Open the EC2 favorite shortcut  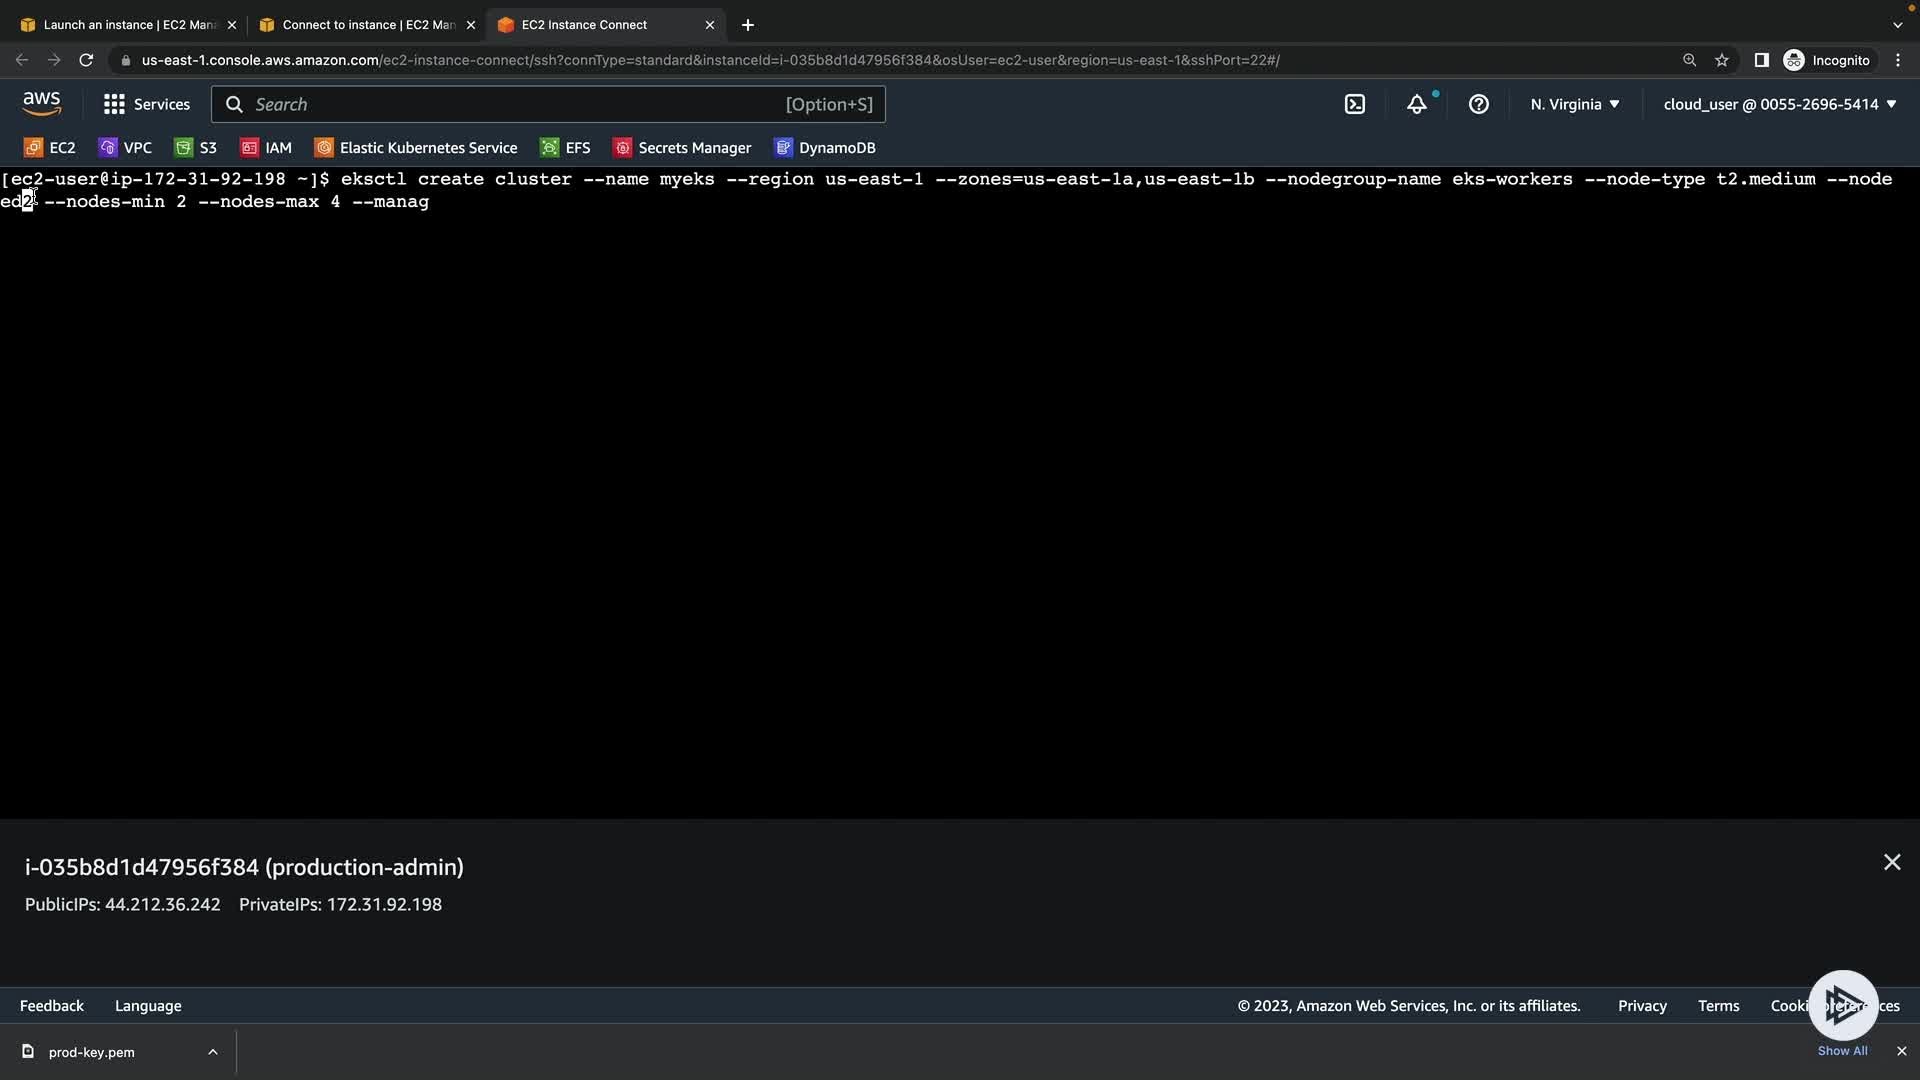pos(50,148)
